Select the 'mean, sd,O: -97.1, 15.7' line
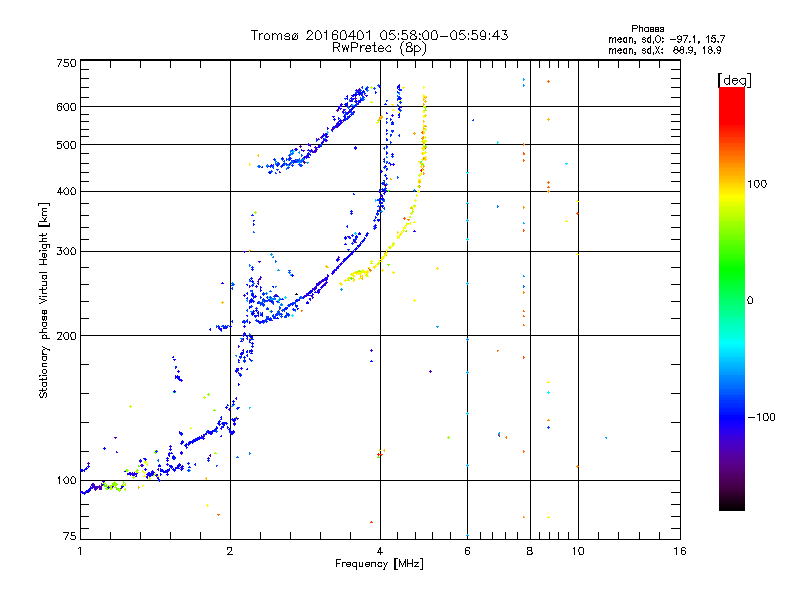Viewport: 800px width, 600px height. coord(666,39)
